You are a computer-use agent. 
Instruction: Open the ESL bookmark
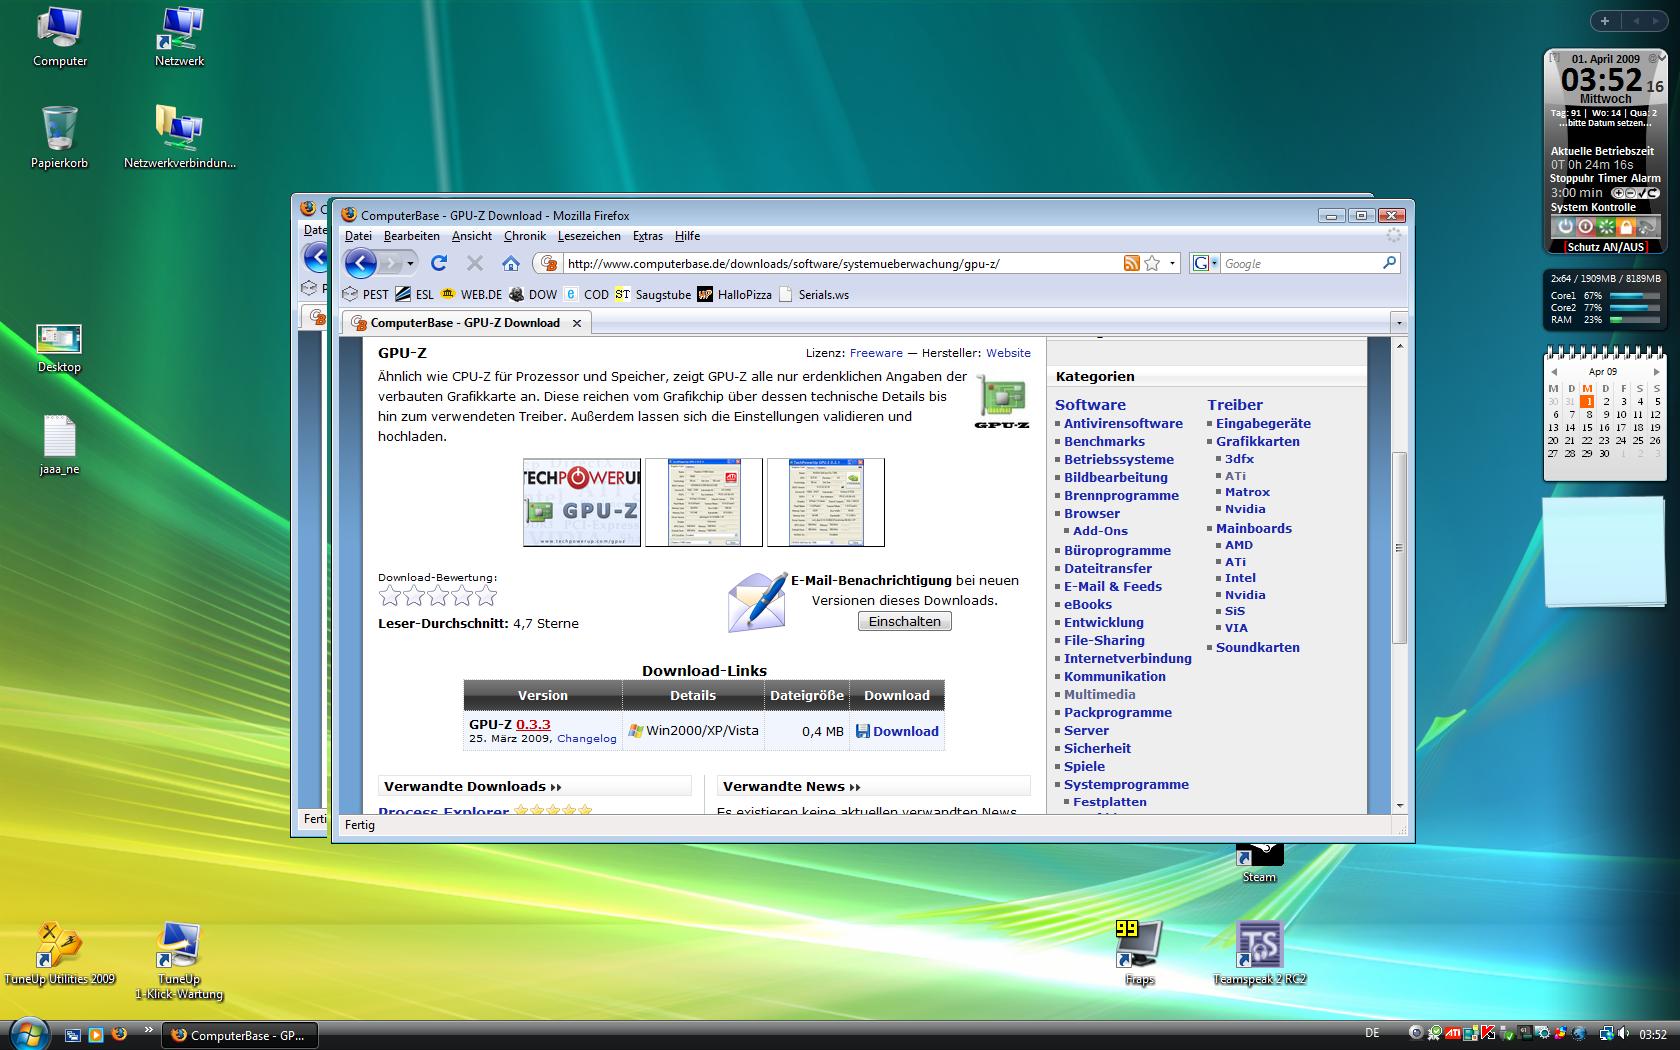414,294
